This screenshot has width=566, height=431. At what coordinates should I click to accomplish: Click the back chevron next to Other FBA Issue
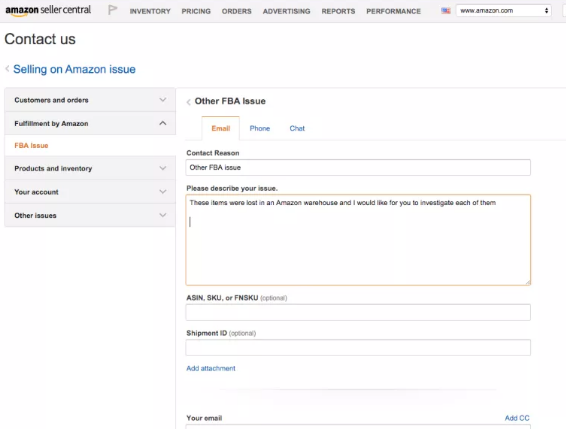click(188, 102)
